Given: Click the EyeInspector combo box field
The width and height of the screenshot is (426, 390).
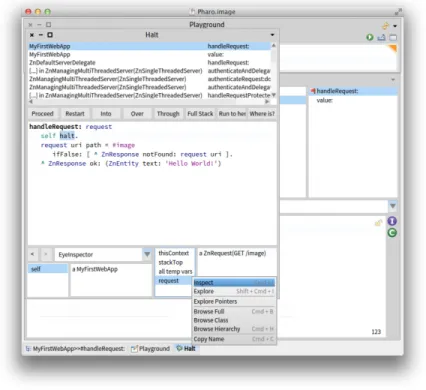Looking at the screenshot, I should click(99, 254).
